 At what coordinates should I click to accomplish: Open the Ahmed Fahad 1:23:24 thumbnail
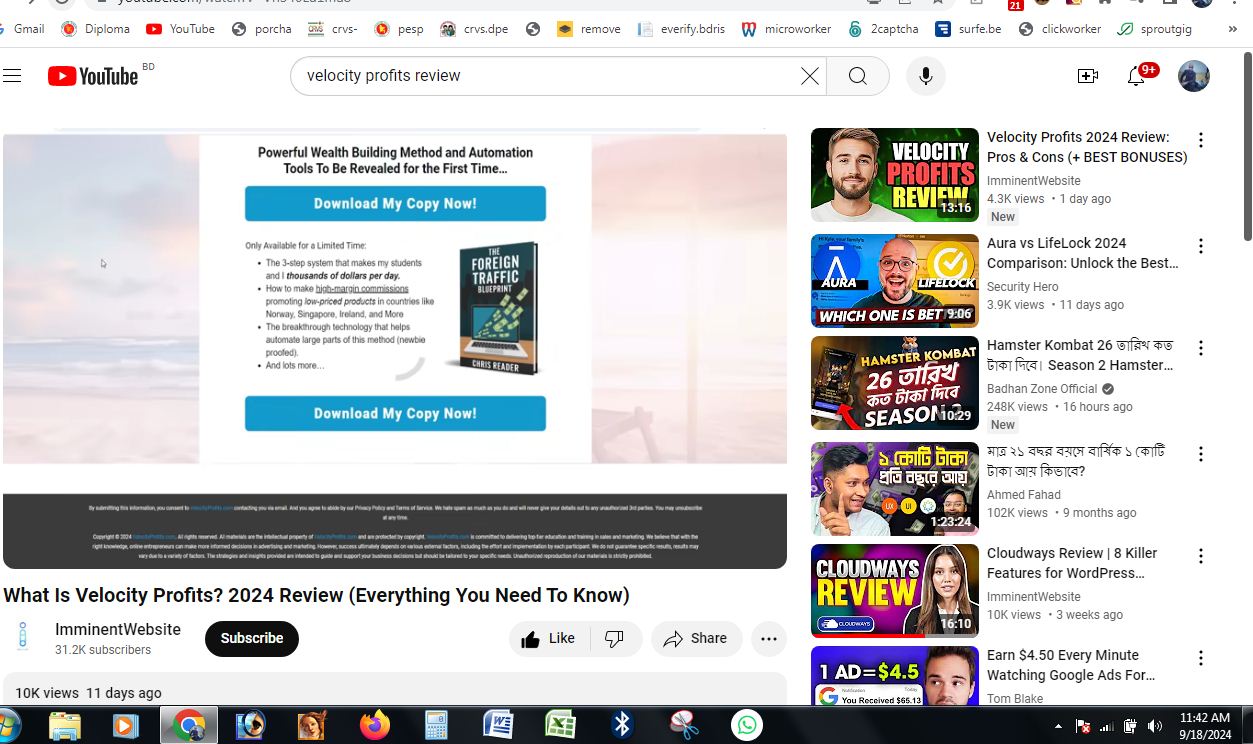click(895, 489)
